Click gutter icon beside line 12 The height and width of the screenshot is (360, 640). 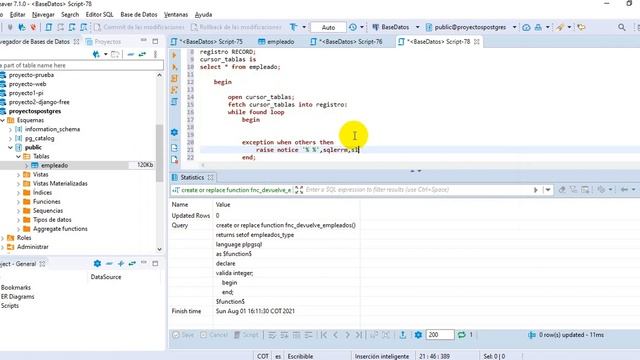174,78
